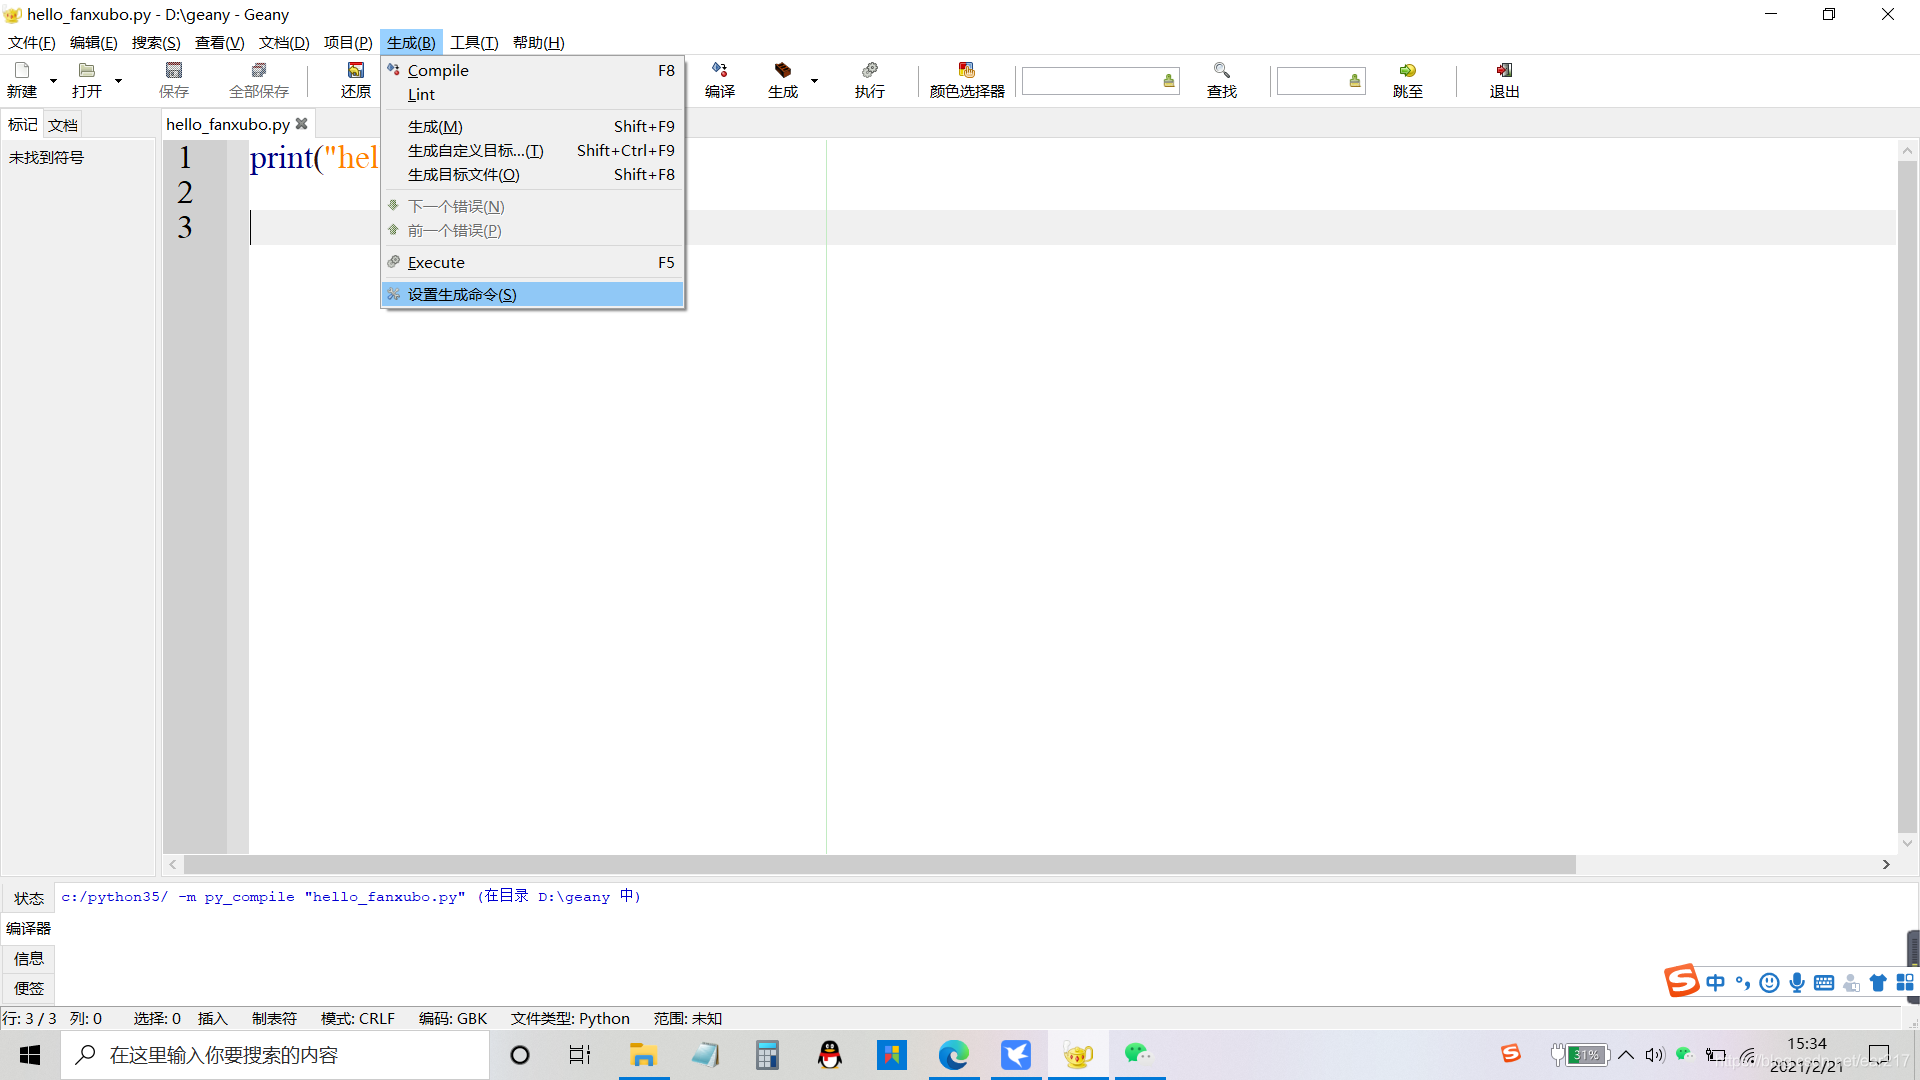1920x1080 pixels.
Task: Toggle visibility of hello_fanxubo.py tab
Action: point(301,123)
